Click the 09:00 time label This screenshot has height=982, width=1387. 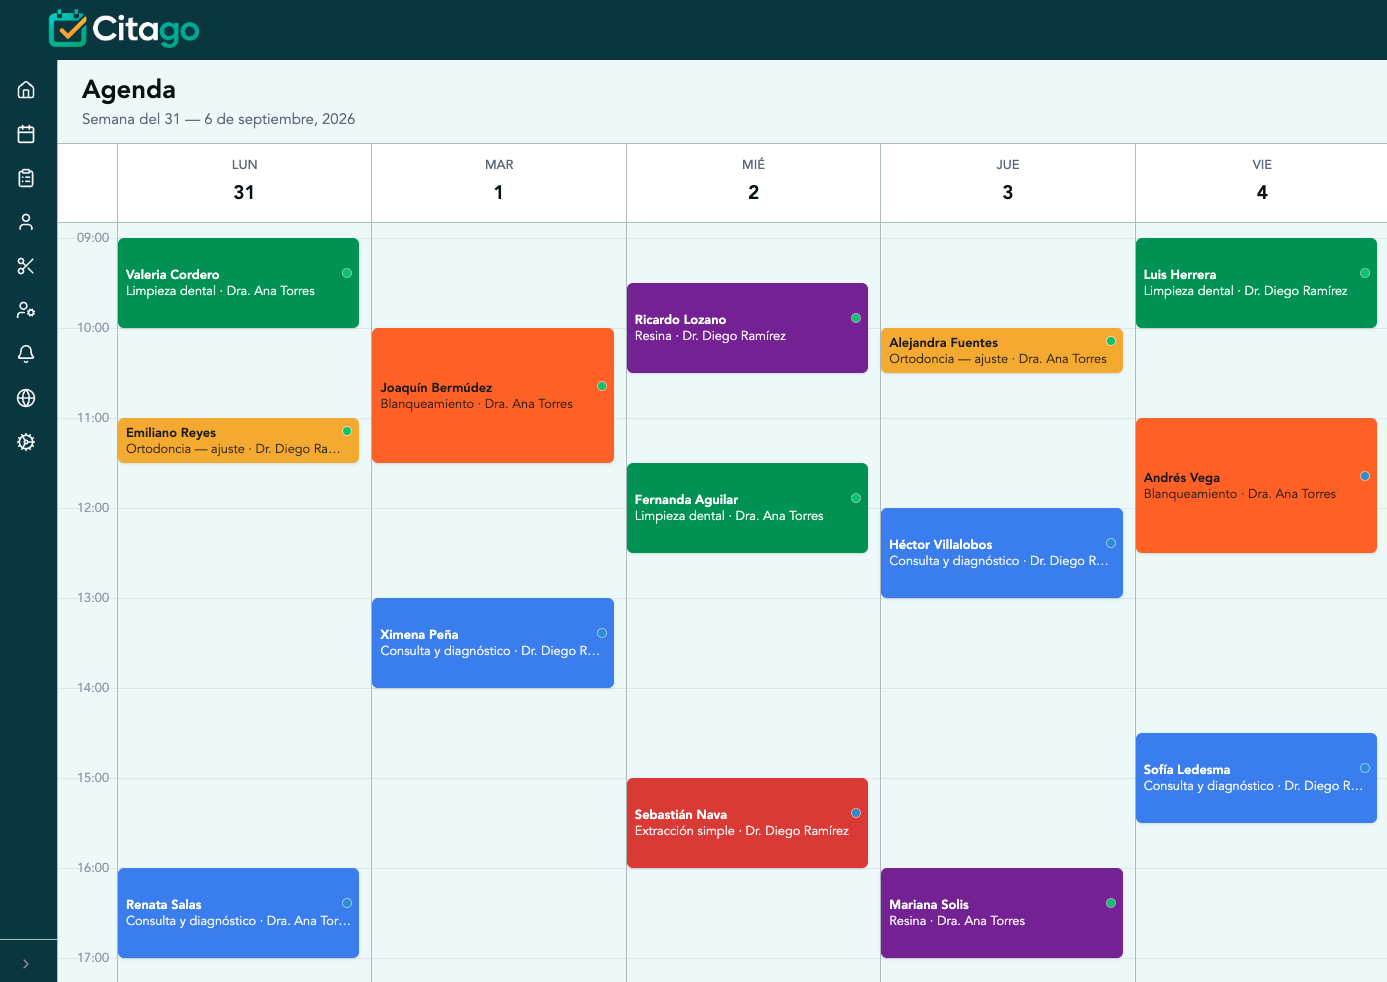pos(93,238)
